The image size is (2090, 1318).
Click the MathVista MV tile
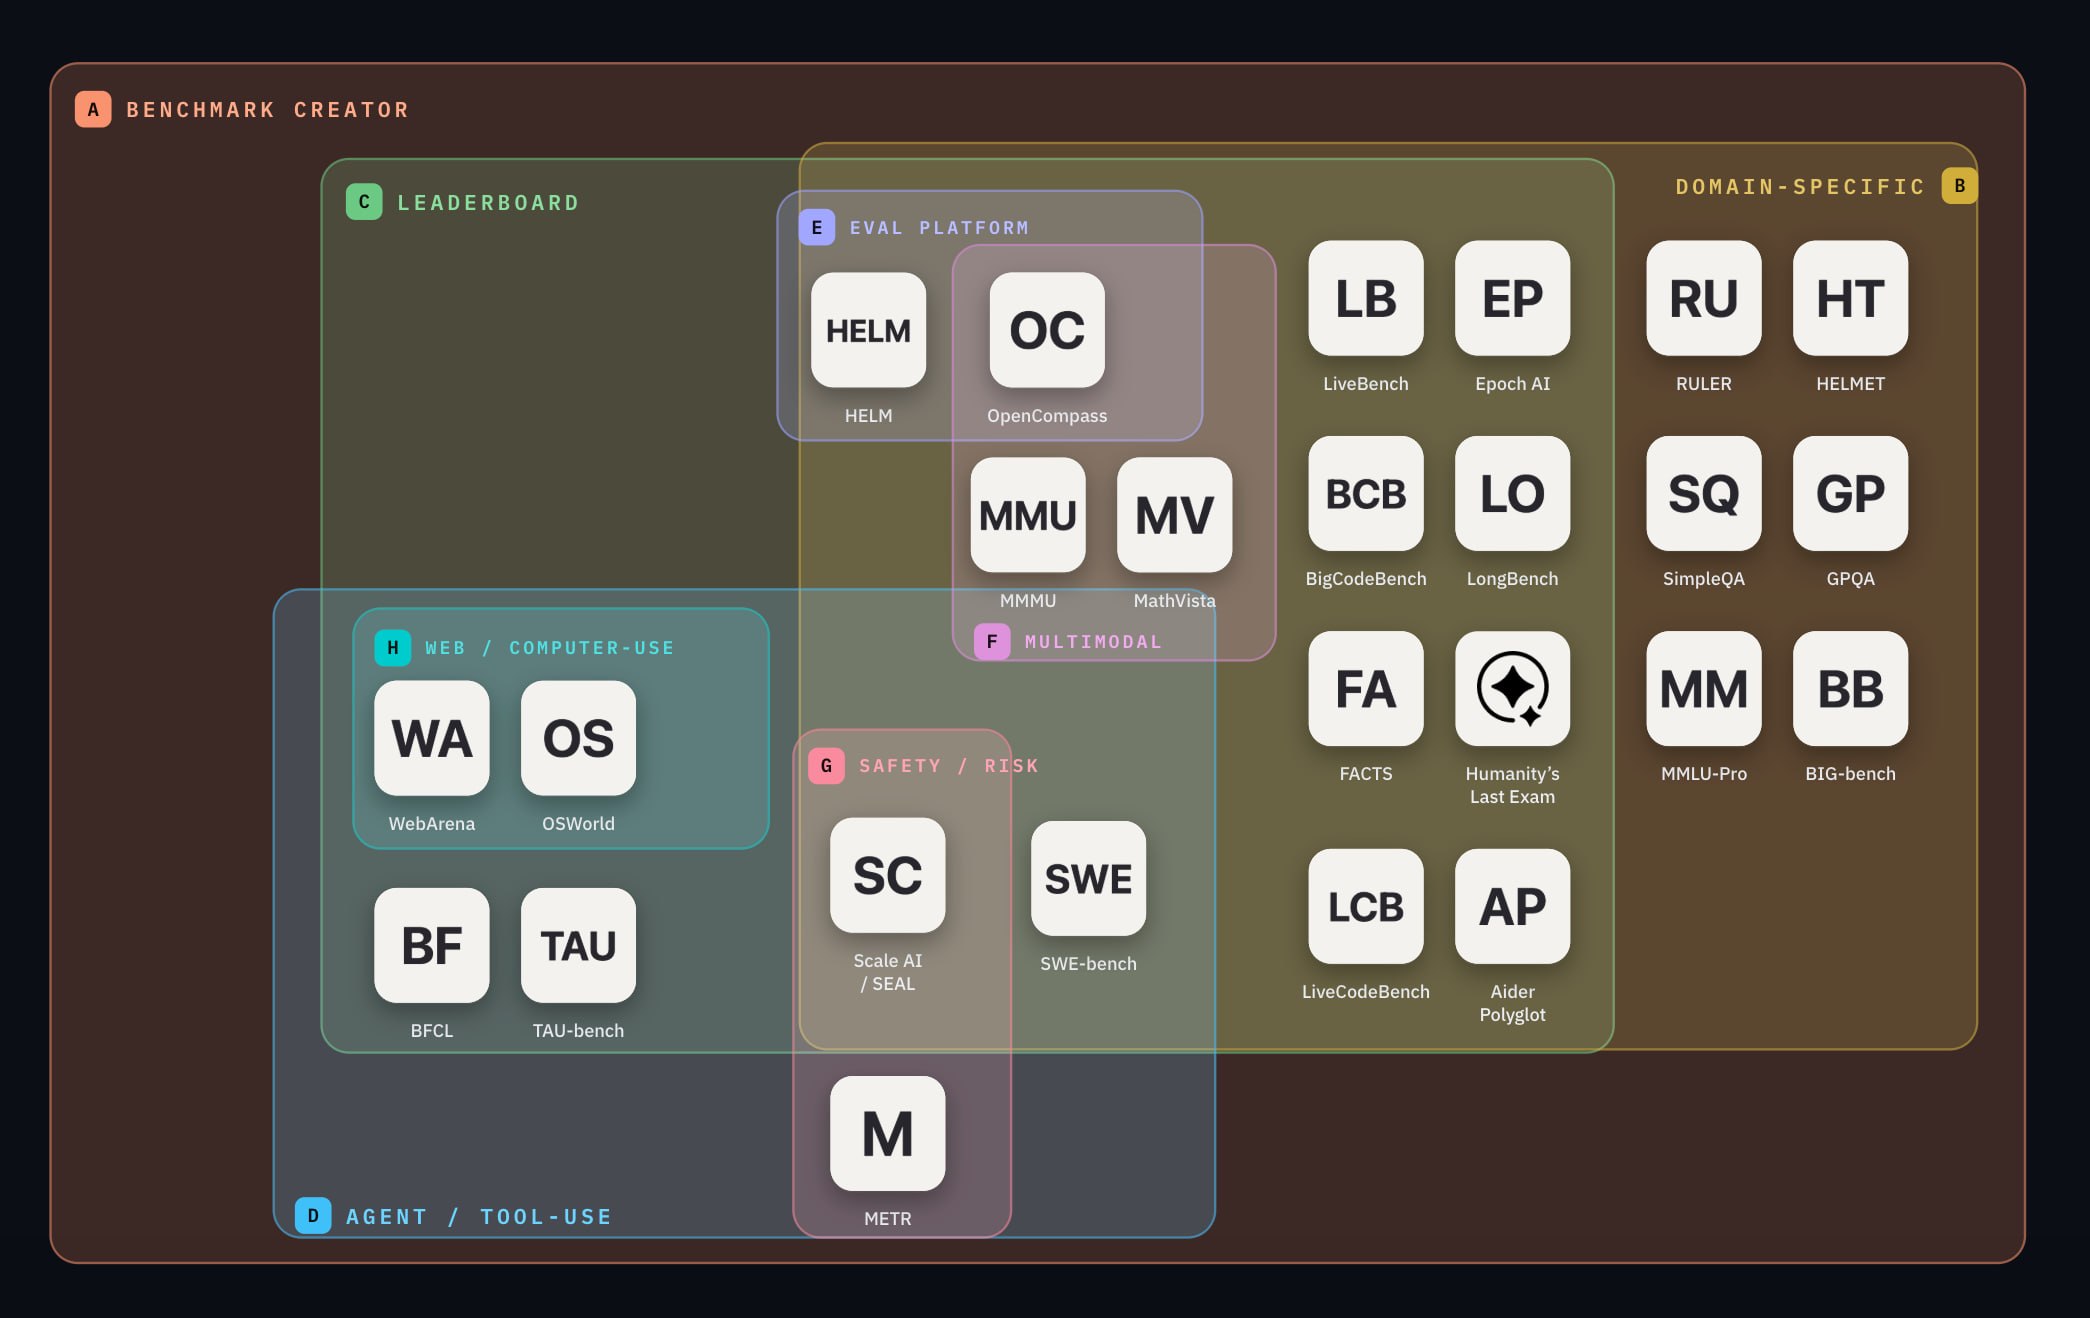click(1174, 515)
